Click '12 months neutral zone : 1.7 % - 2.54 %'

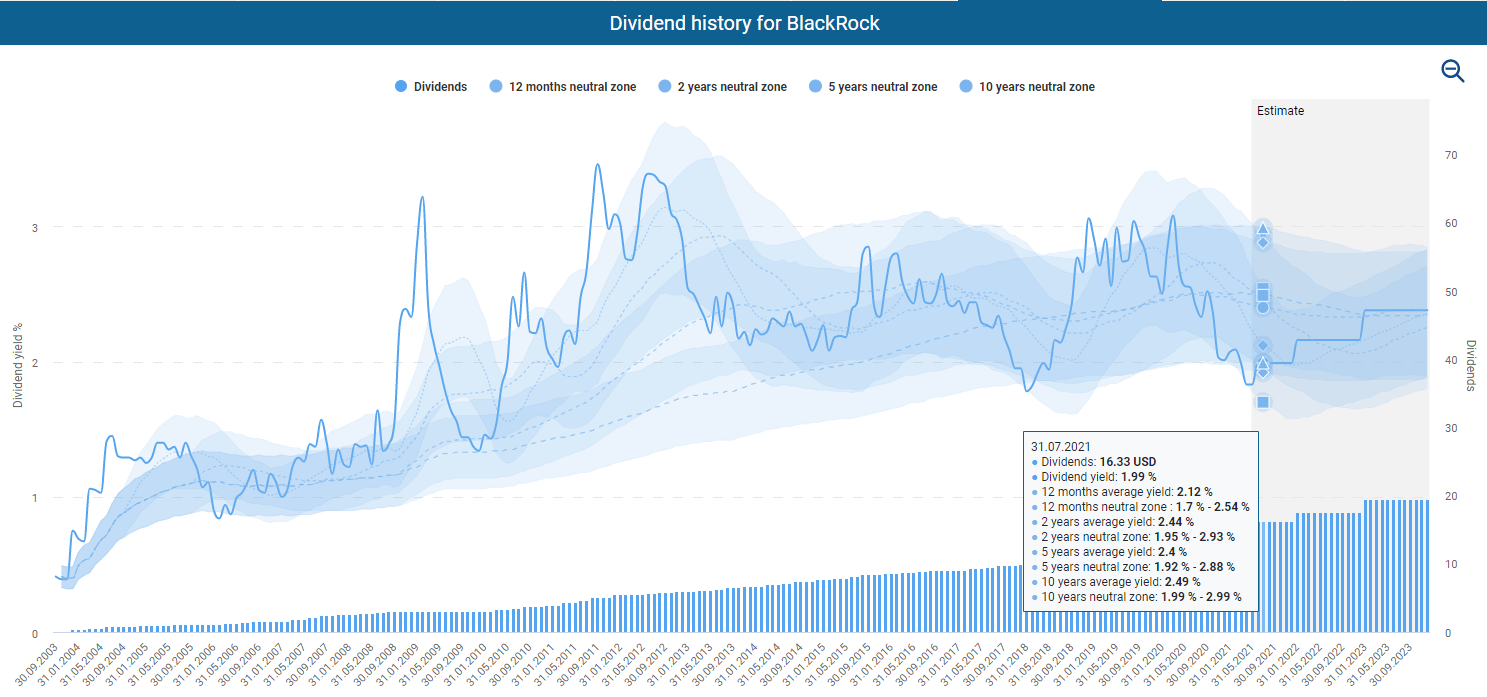click(1141, 507)
